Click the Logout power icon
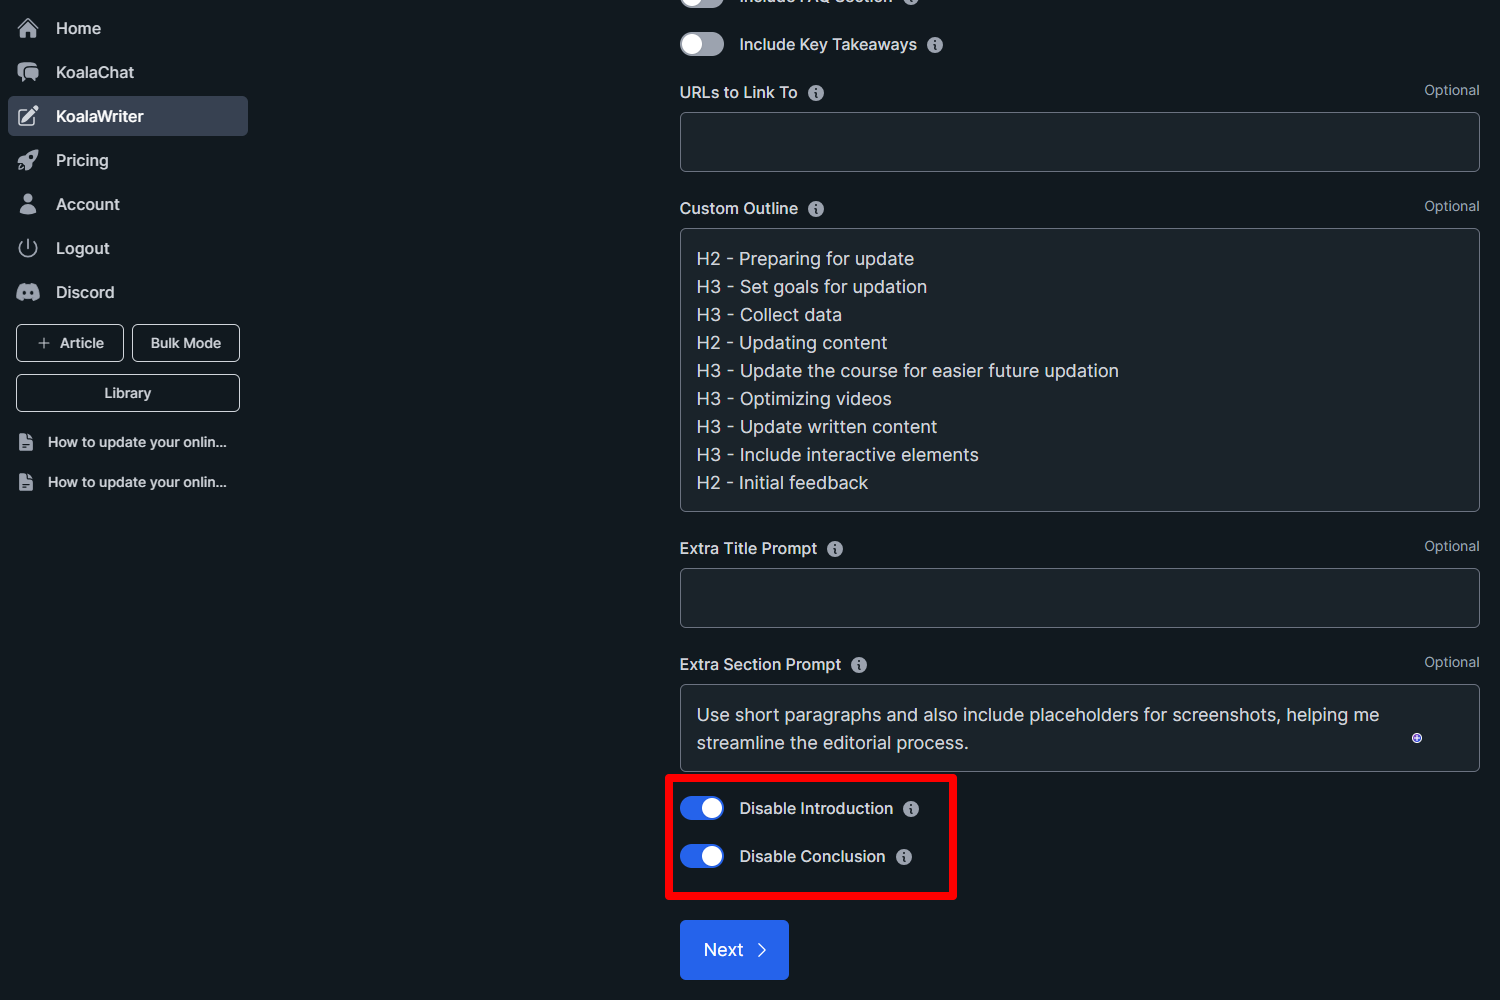1500x1000 pixels. coord(28,248)
